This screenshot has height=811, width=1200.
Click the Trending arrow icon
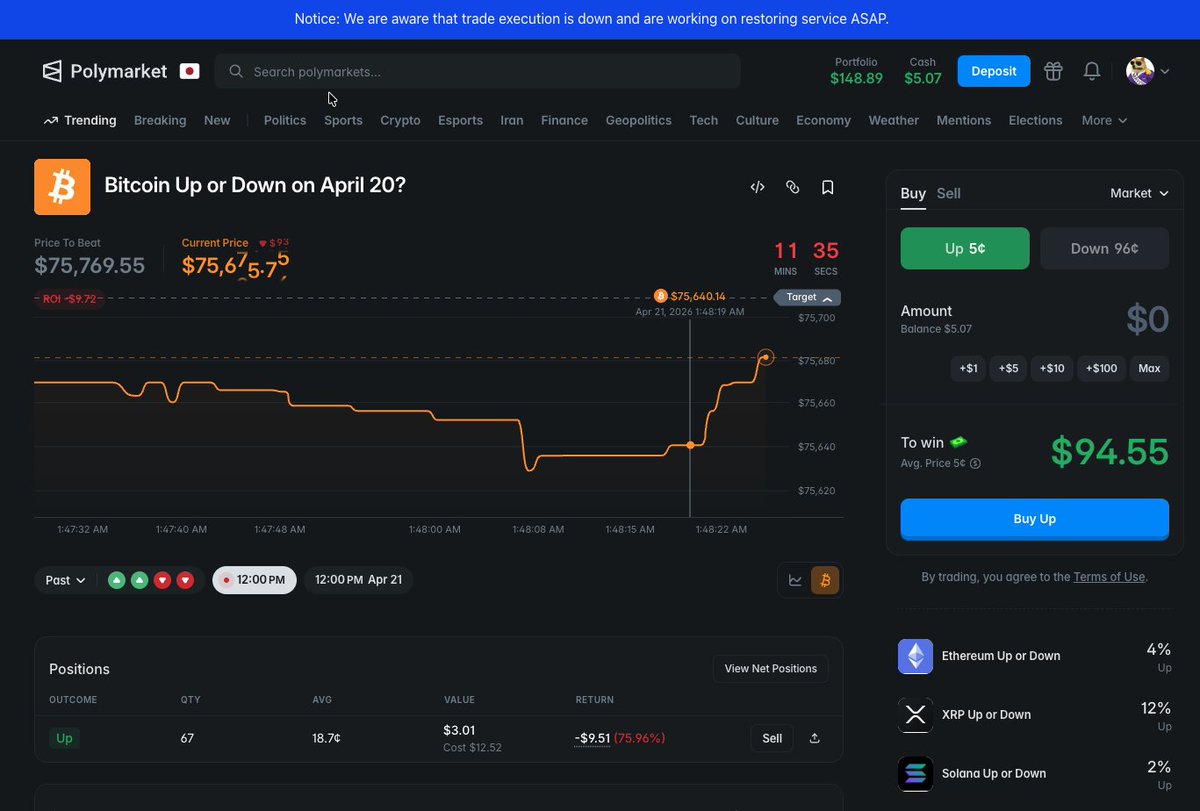point(51,120)
